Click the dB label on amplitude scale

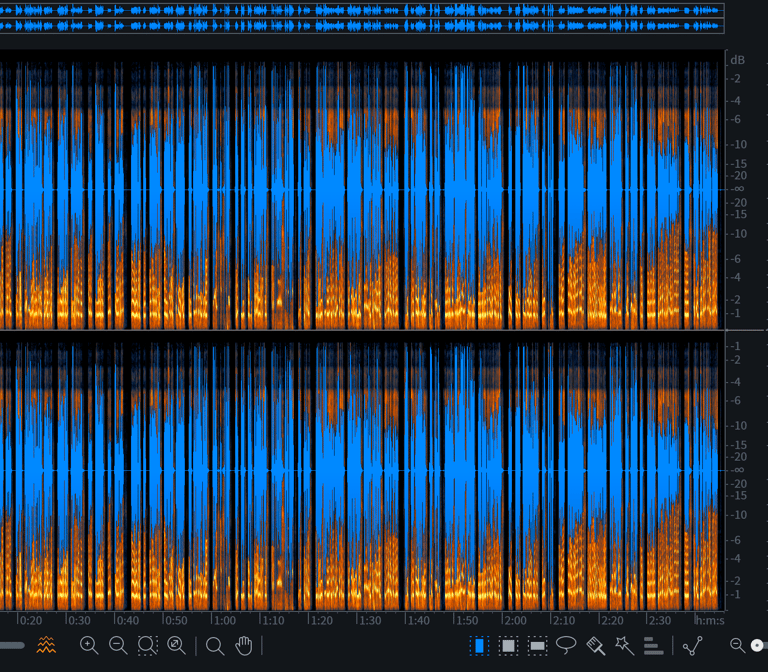(737, 60)
